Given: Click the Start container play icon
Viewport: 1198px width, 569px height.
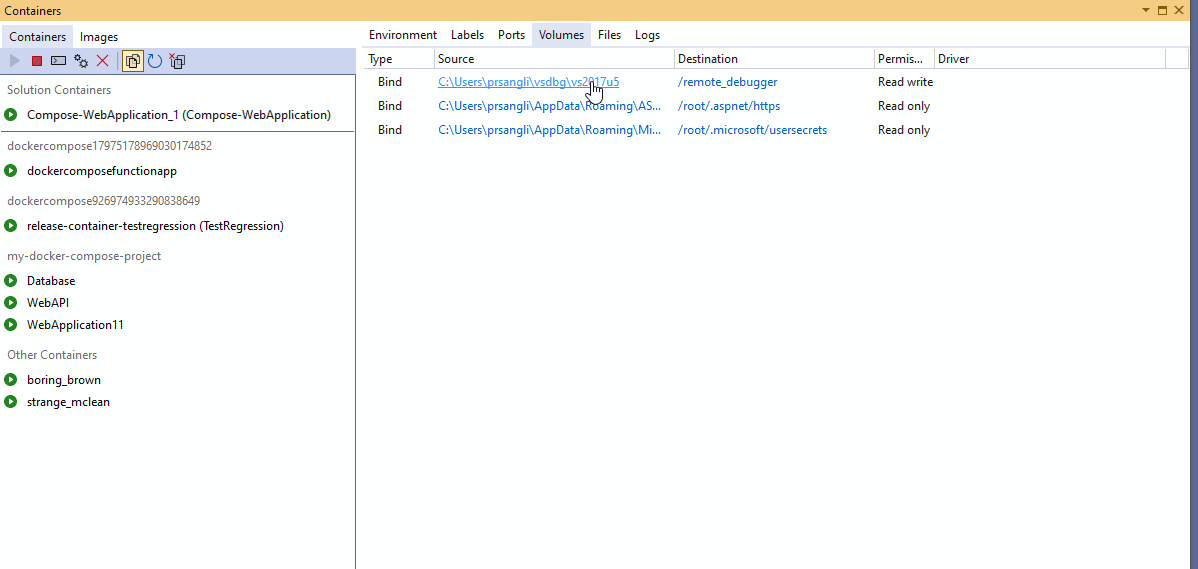Looking at the screenshot, I should coord(15,61).
